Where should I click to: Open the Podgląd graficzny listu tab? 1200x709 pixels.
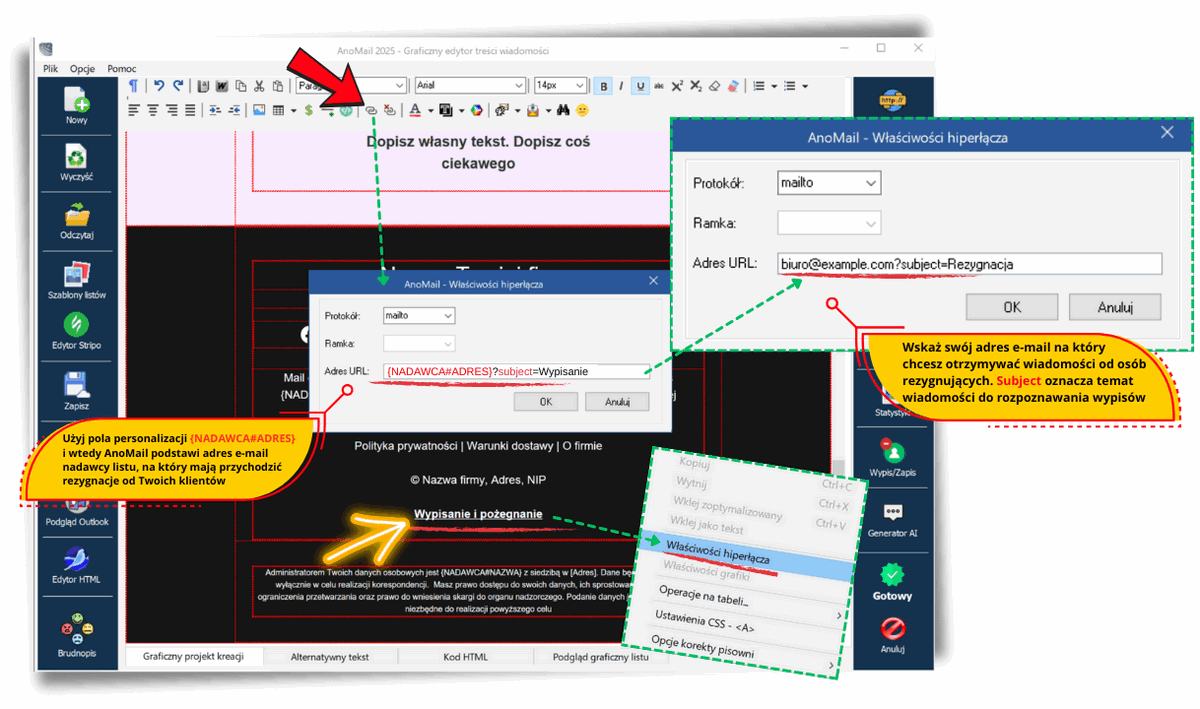(600, 657)
